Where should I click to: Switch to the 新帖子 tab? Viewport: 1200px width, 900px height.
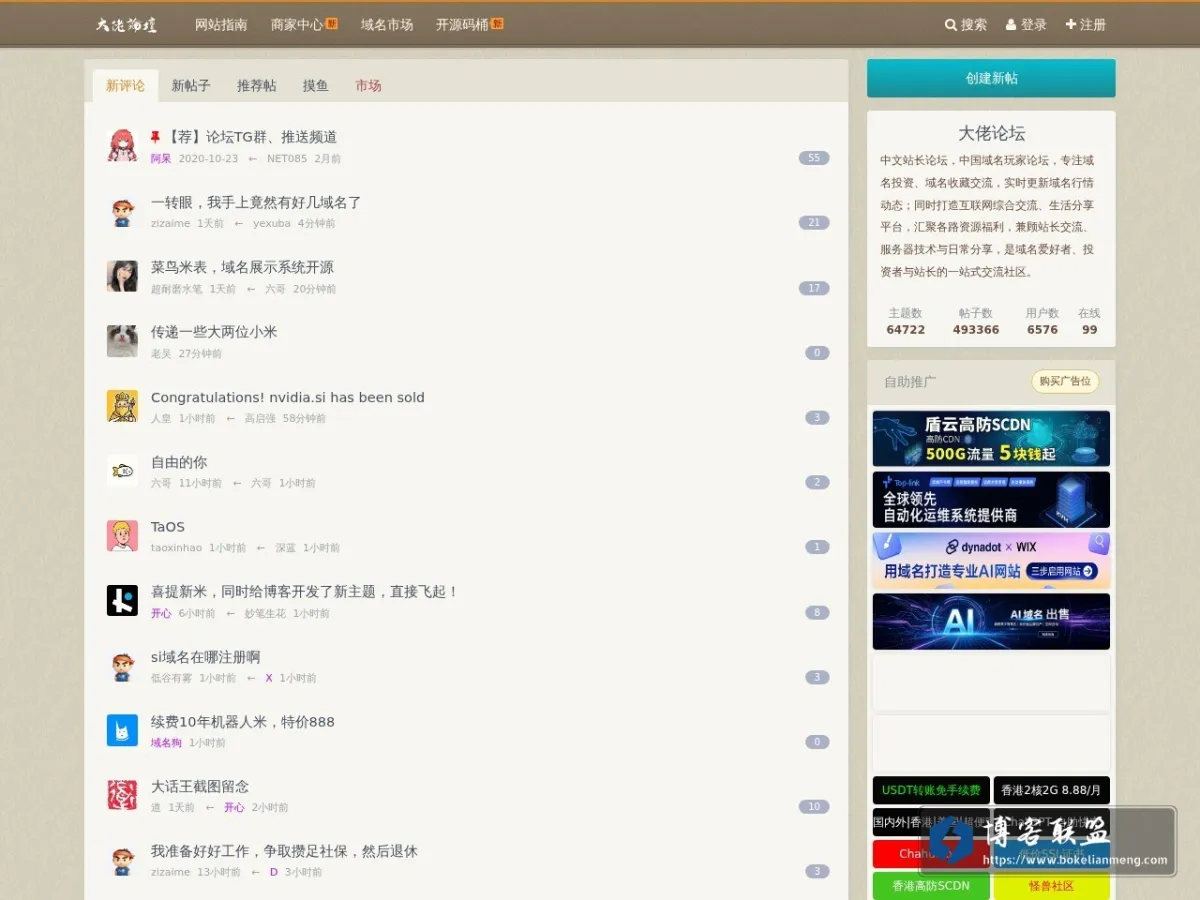click(x=191, y=86)
